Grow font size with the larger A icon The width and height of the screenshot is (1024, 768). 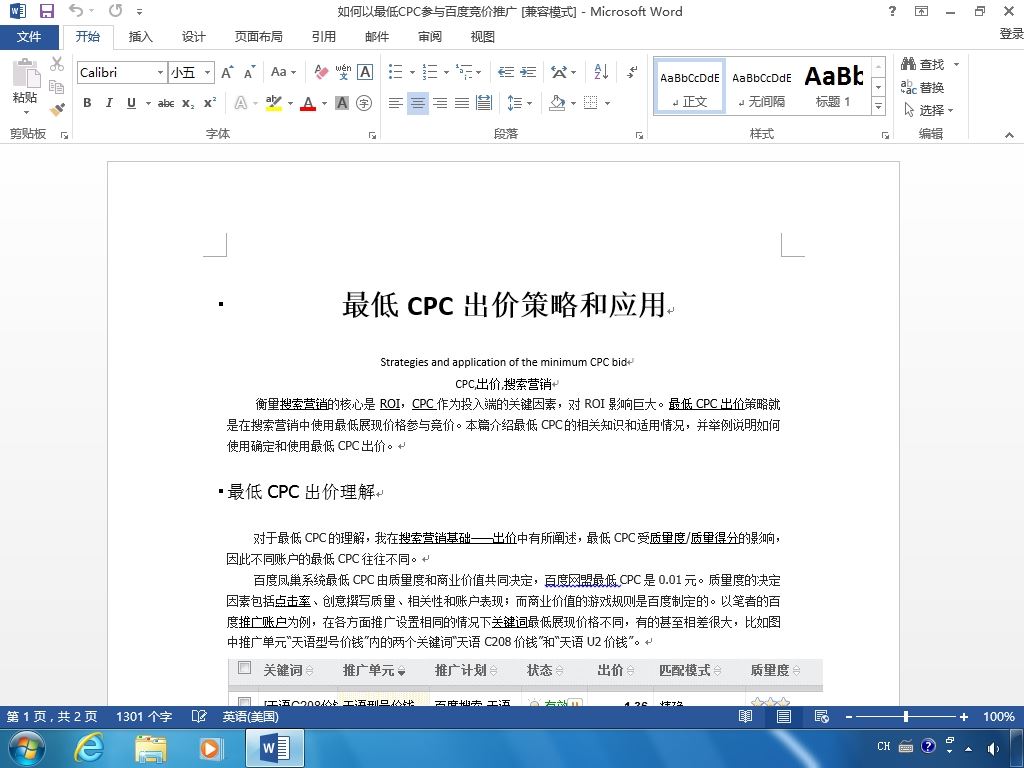[227, 72]
